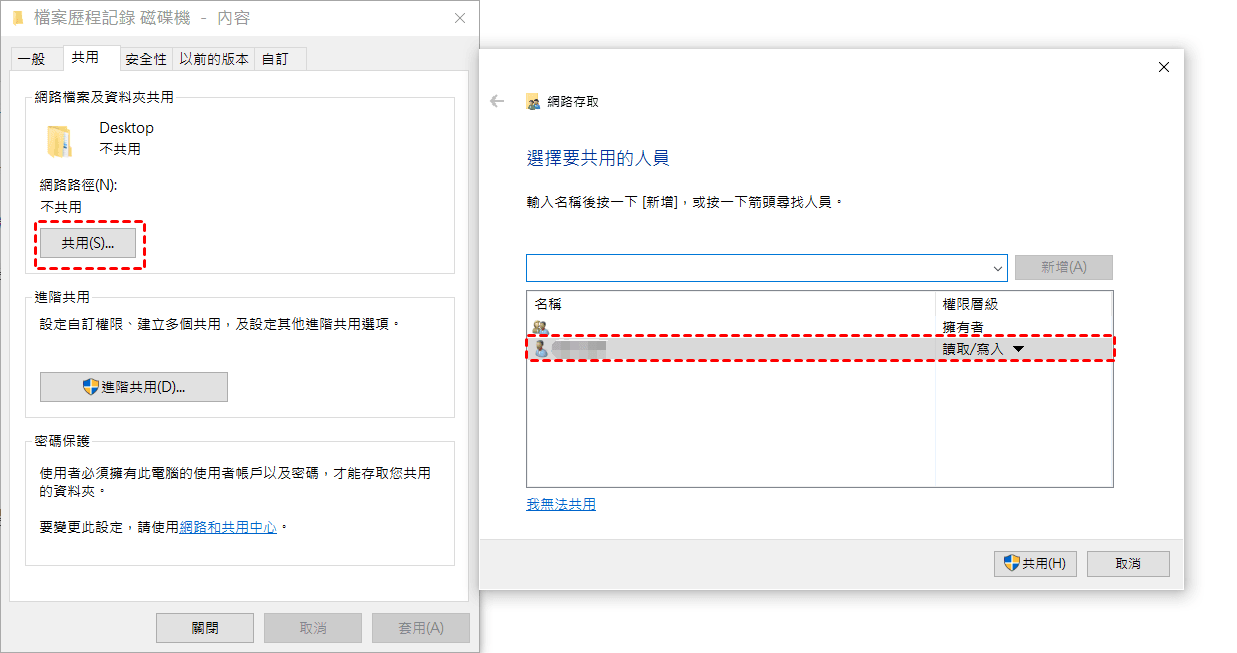Click the 新增(A) button
The width and height of the screenshot is (1237, 653).
pos(1064,267)
